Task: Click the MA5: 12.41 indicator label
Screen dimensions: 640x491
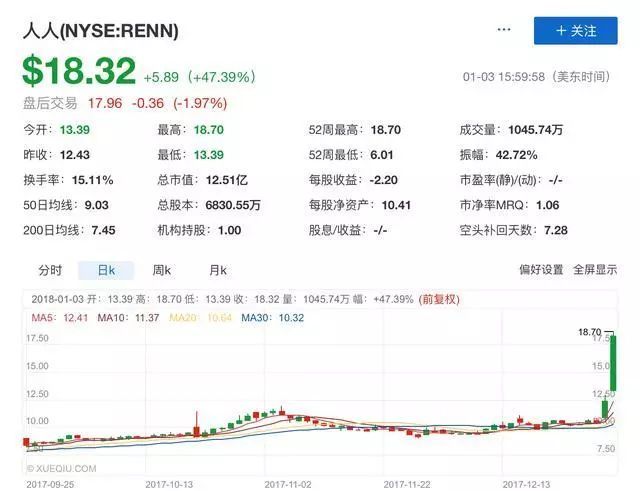Action: pyautogui.click(x=60, y=318)
